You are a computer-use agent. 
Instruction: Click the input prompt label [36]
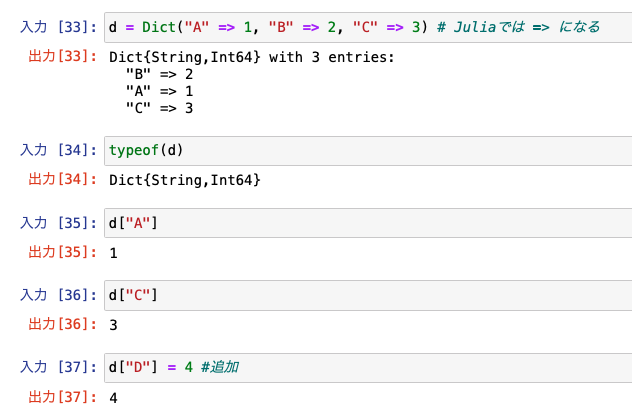[x=59, y=295]
